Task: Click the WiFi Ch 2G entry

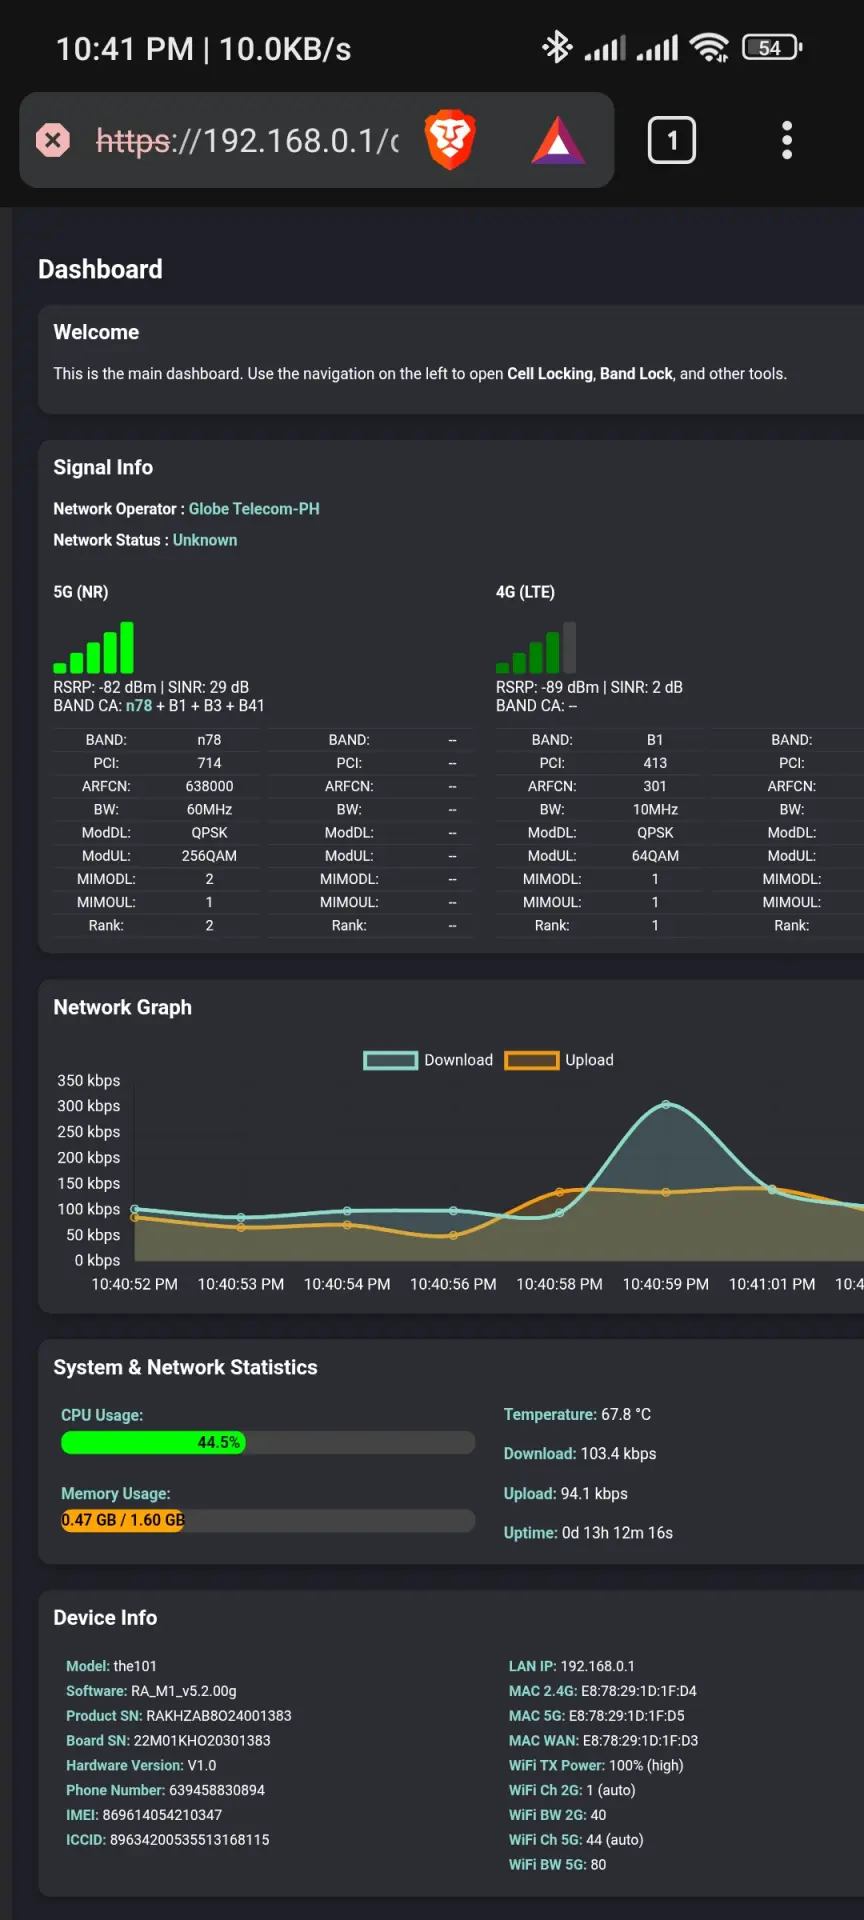Action: [x=572, y=1790]
